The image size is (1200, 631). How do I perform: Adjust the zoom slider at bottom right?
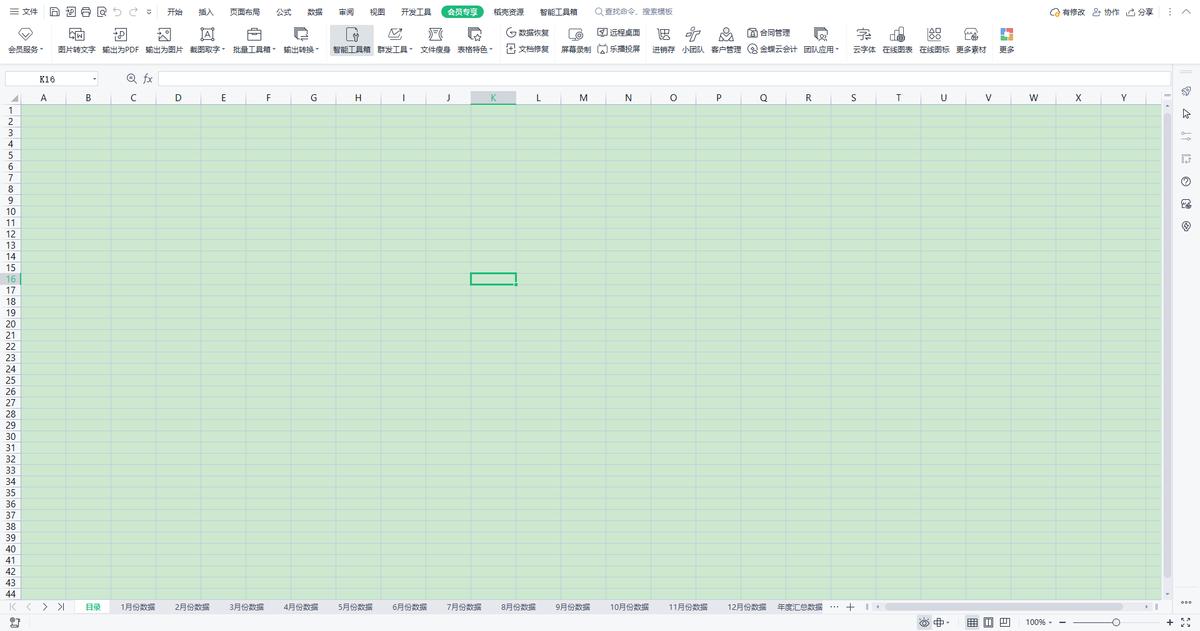point(1116,622)
